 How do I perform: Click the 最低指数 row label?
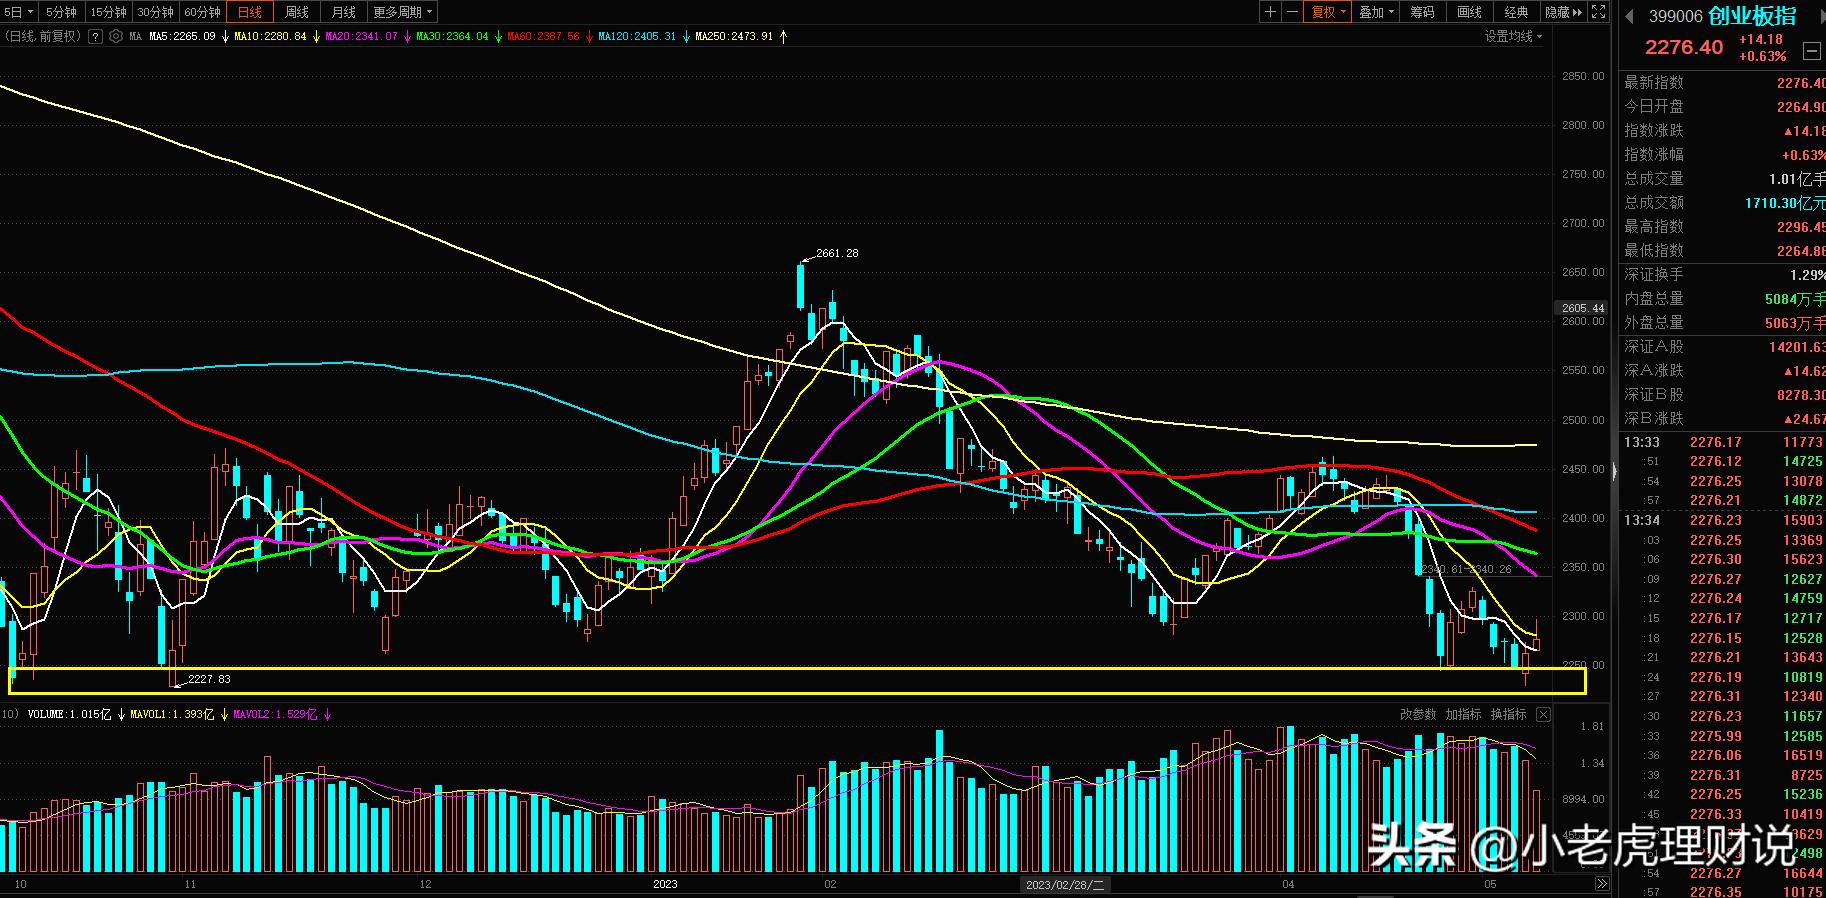click(x=1654, y=250)
